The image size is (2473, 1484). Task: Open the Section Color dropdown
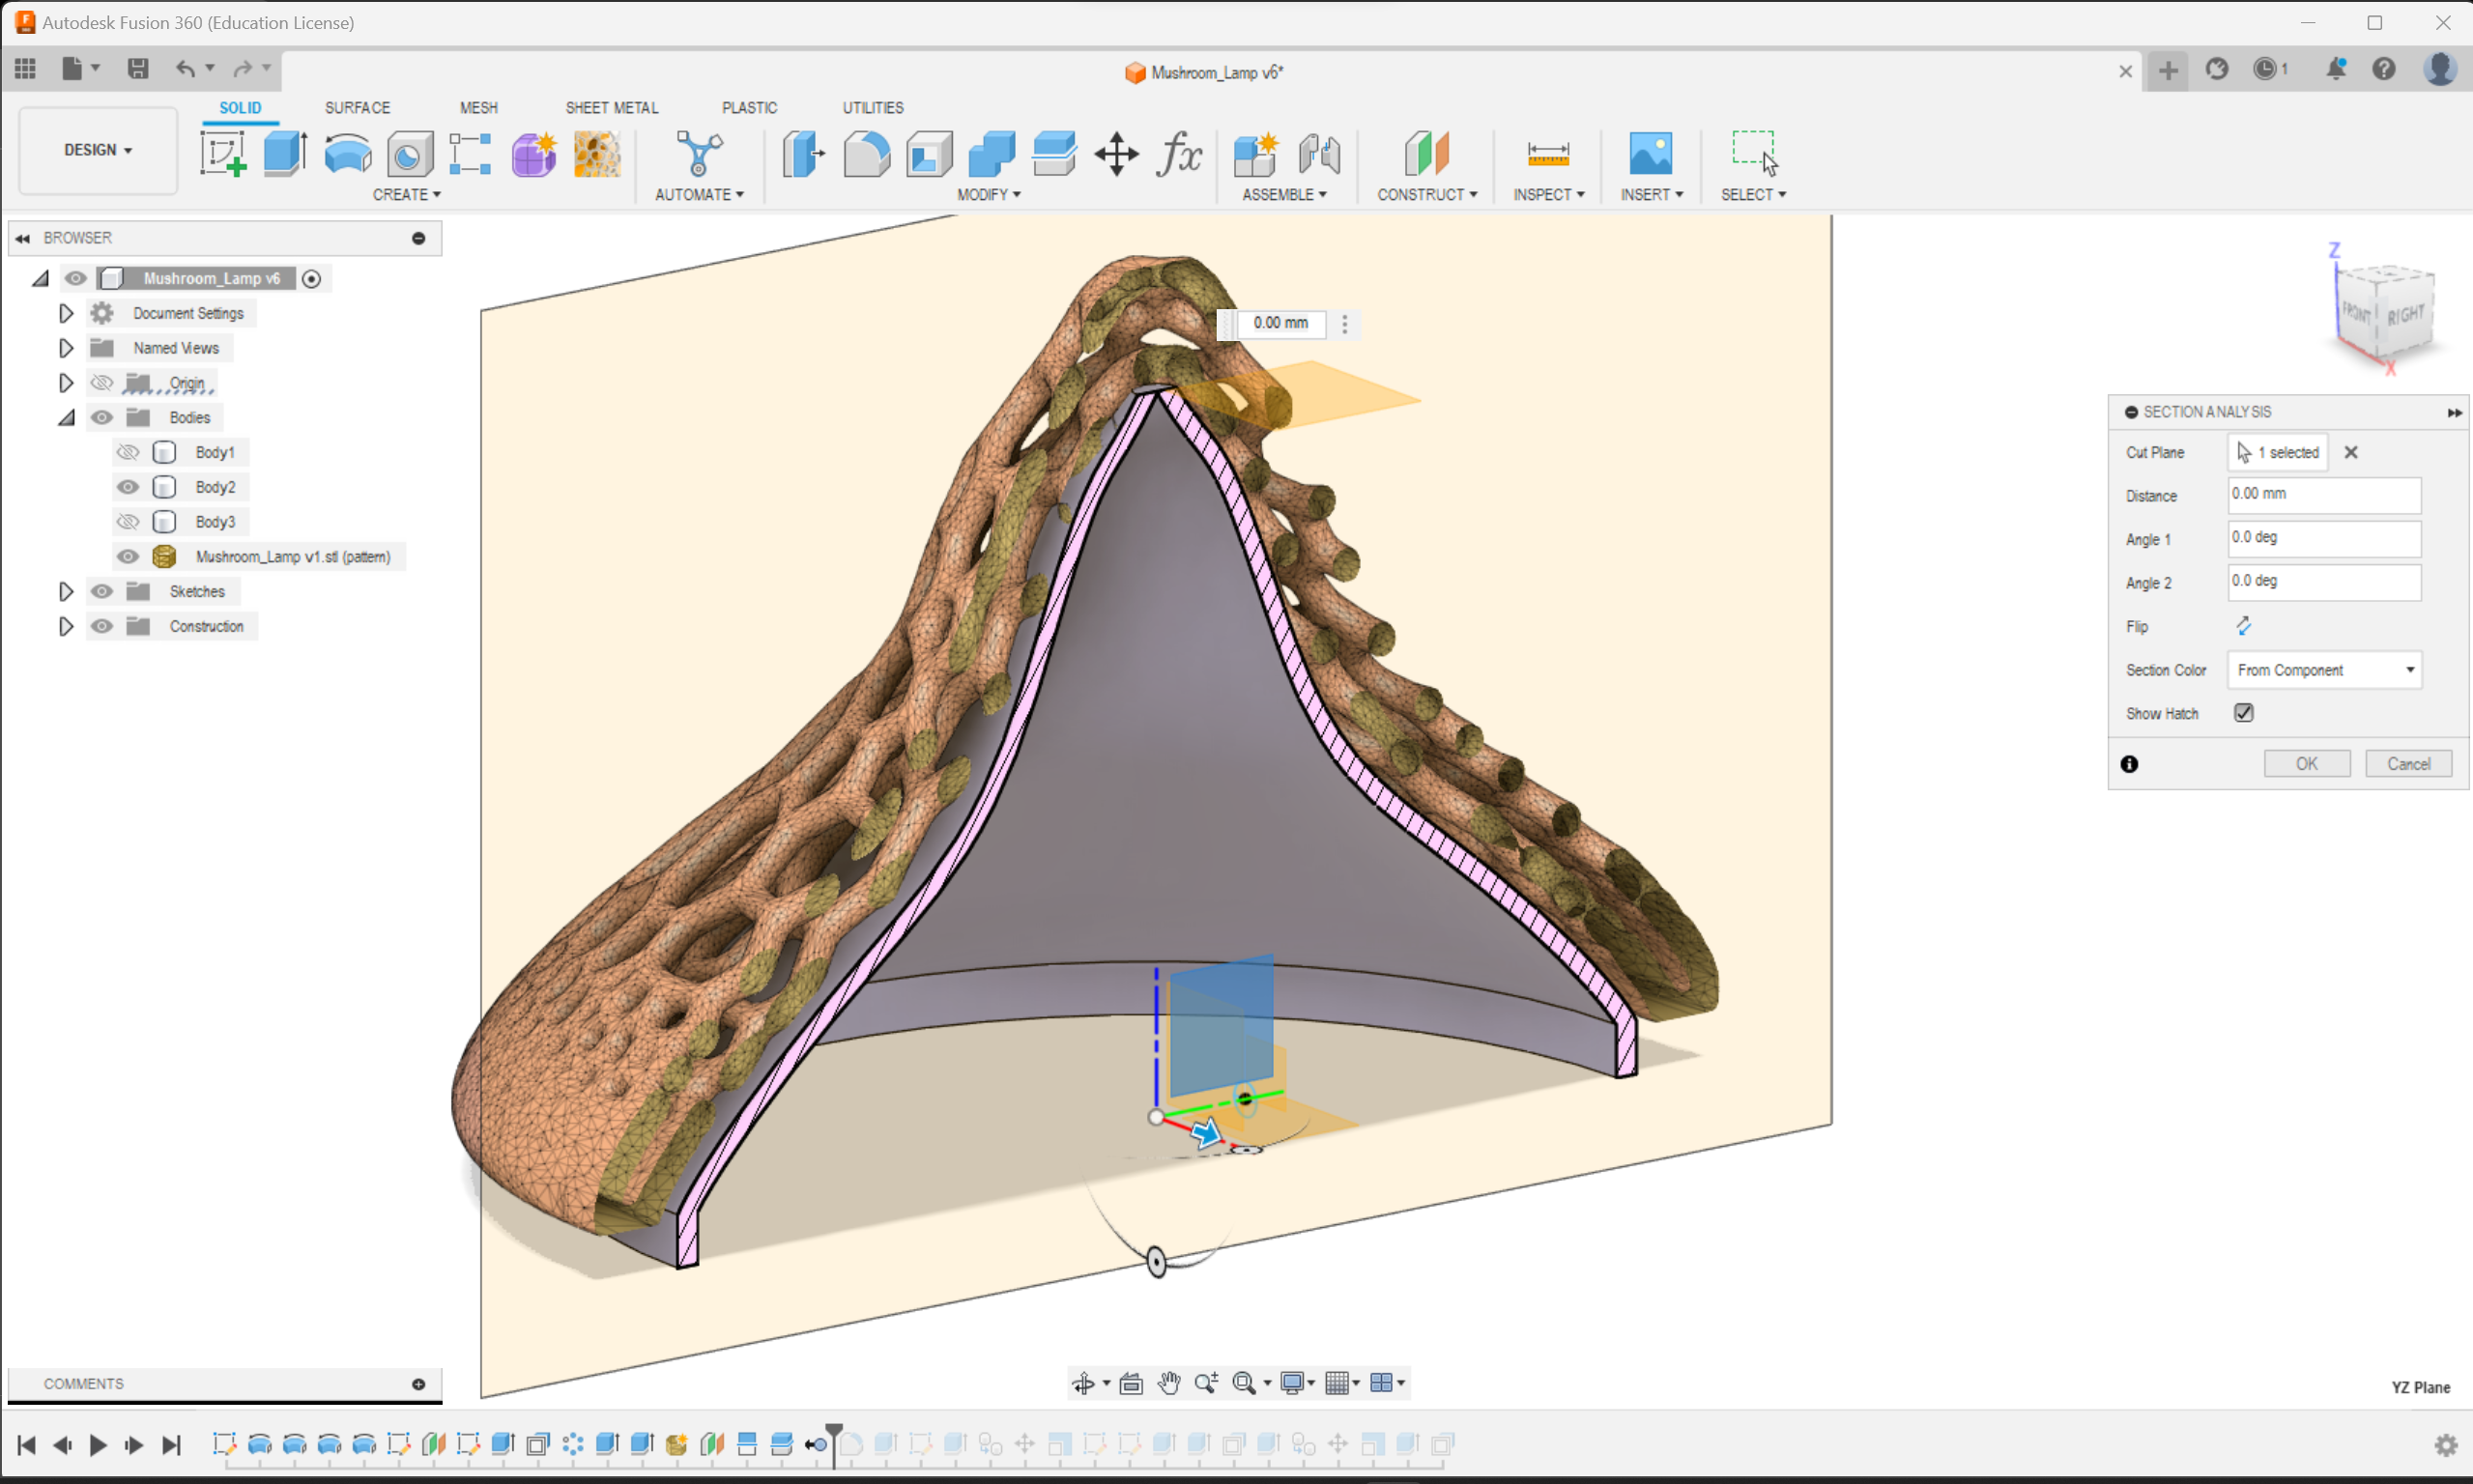pyautogui.click(x=2324, y=670)
